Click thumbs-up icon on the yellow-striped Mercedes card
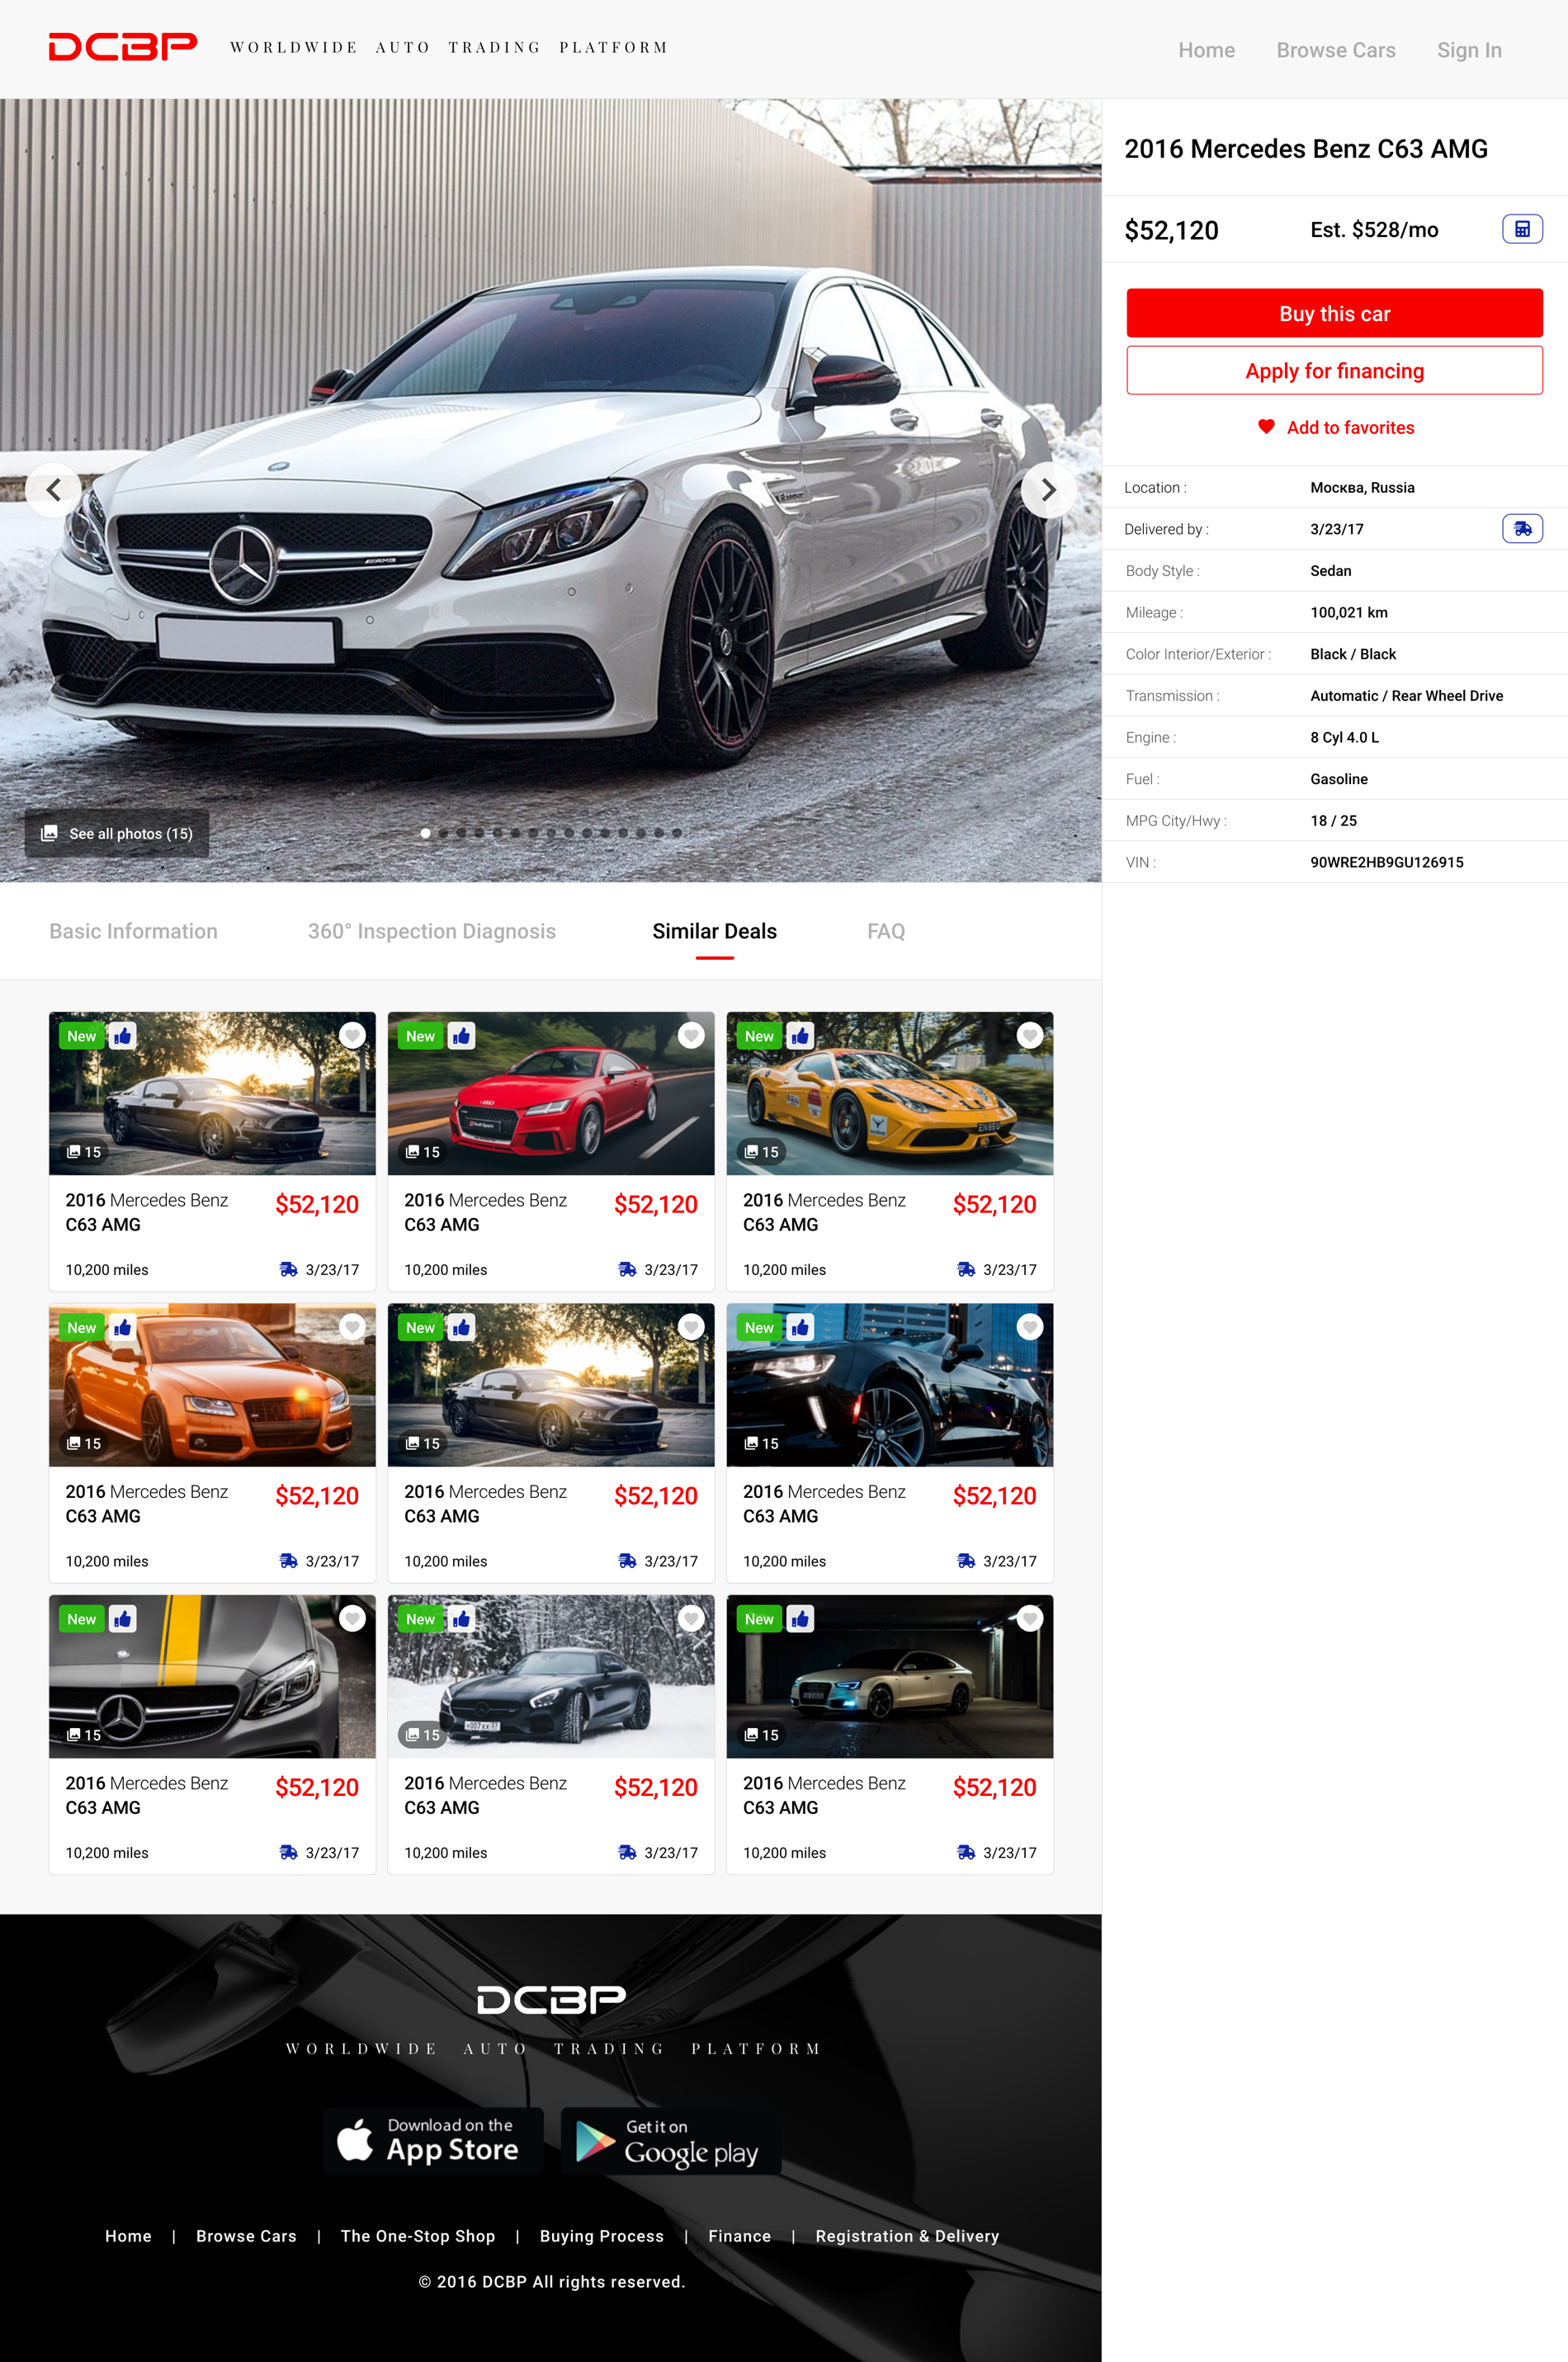 tap(122, 1619)
